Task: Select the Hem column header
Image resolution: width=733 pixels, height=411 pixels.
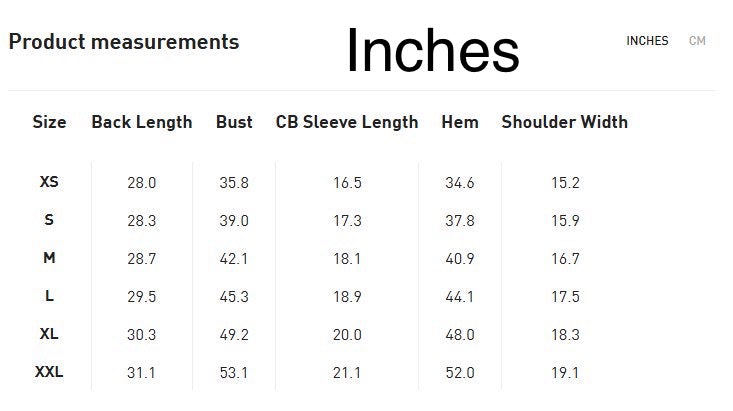Action: [460, 122]
